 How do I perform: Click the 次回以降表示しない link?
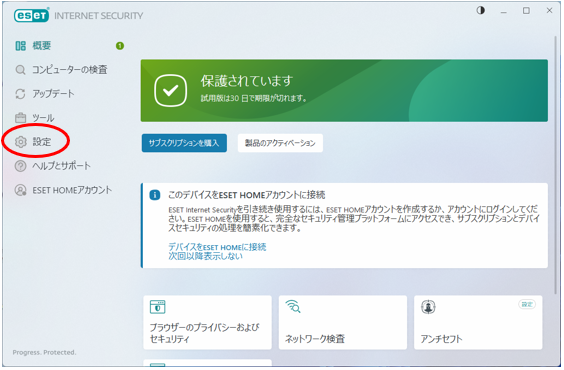click(205, 256)
